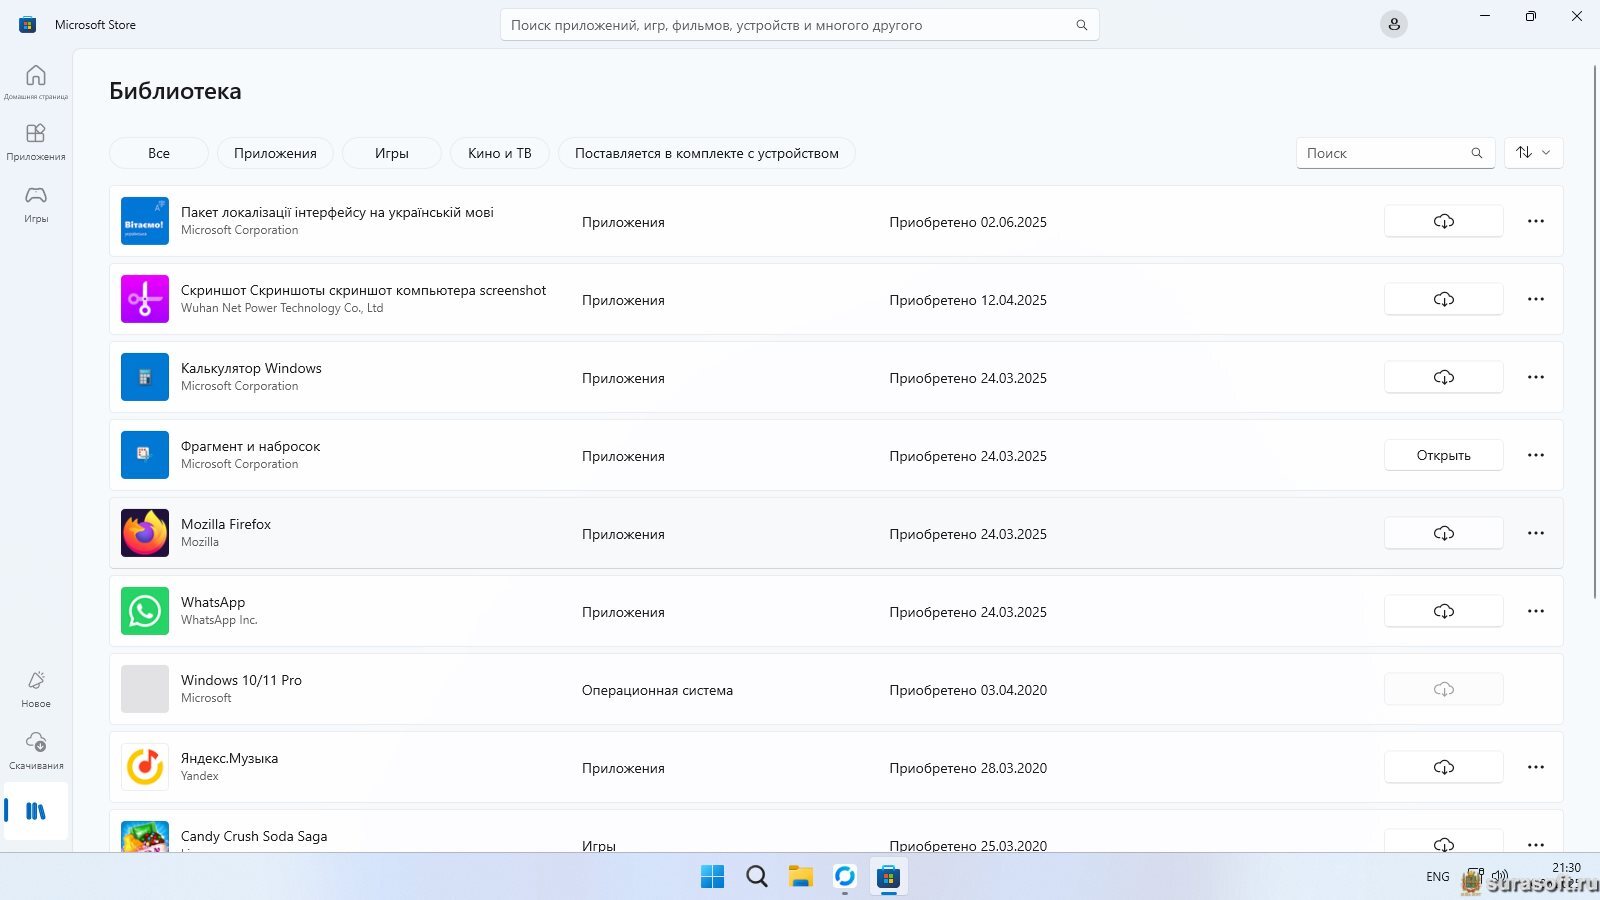The width and height of the screenshot is (1600, 900).
Task: Select the Кино и ТВ filter tab
Action: (x=499, y=153)
